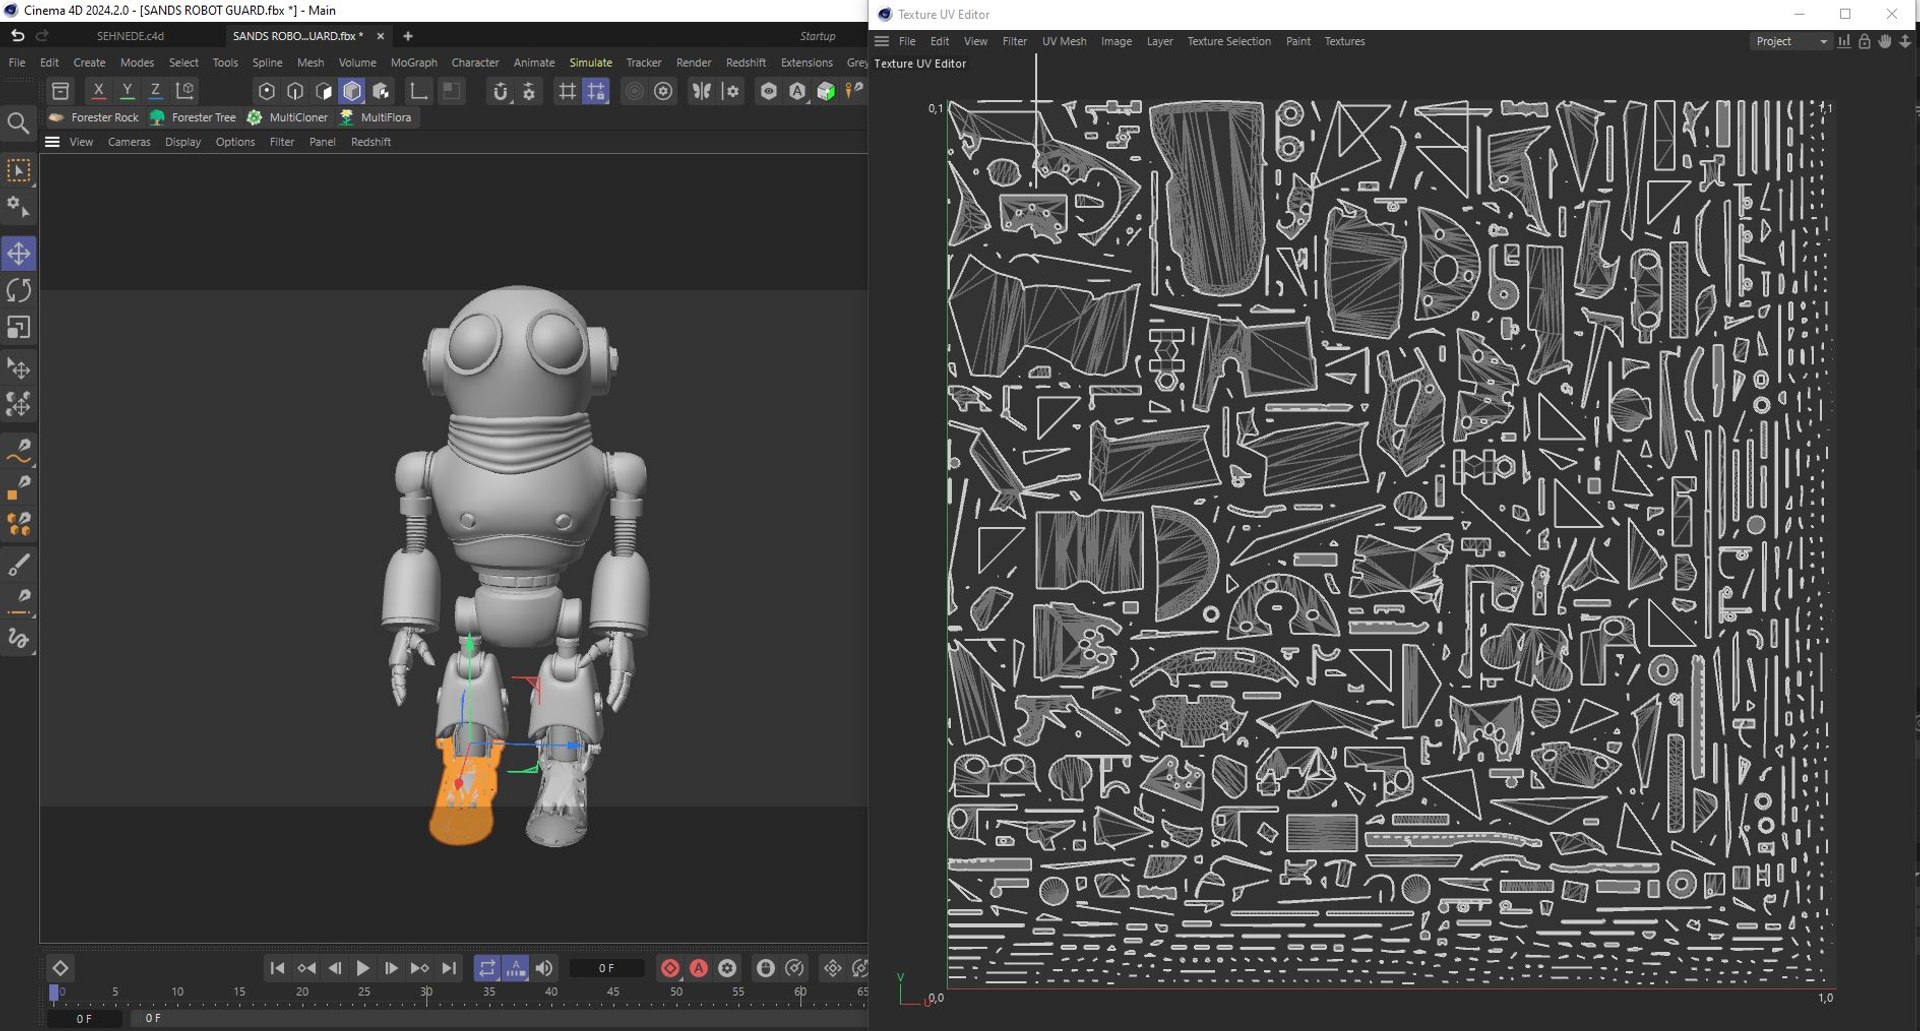The height and width of the screenshot is (1031, 1920).
Task: Open snap settings gear icon
Action: pos(530,92)
